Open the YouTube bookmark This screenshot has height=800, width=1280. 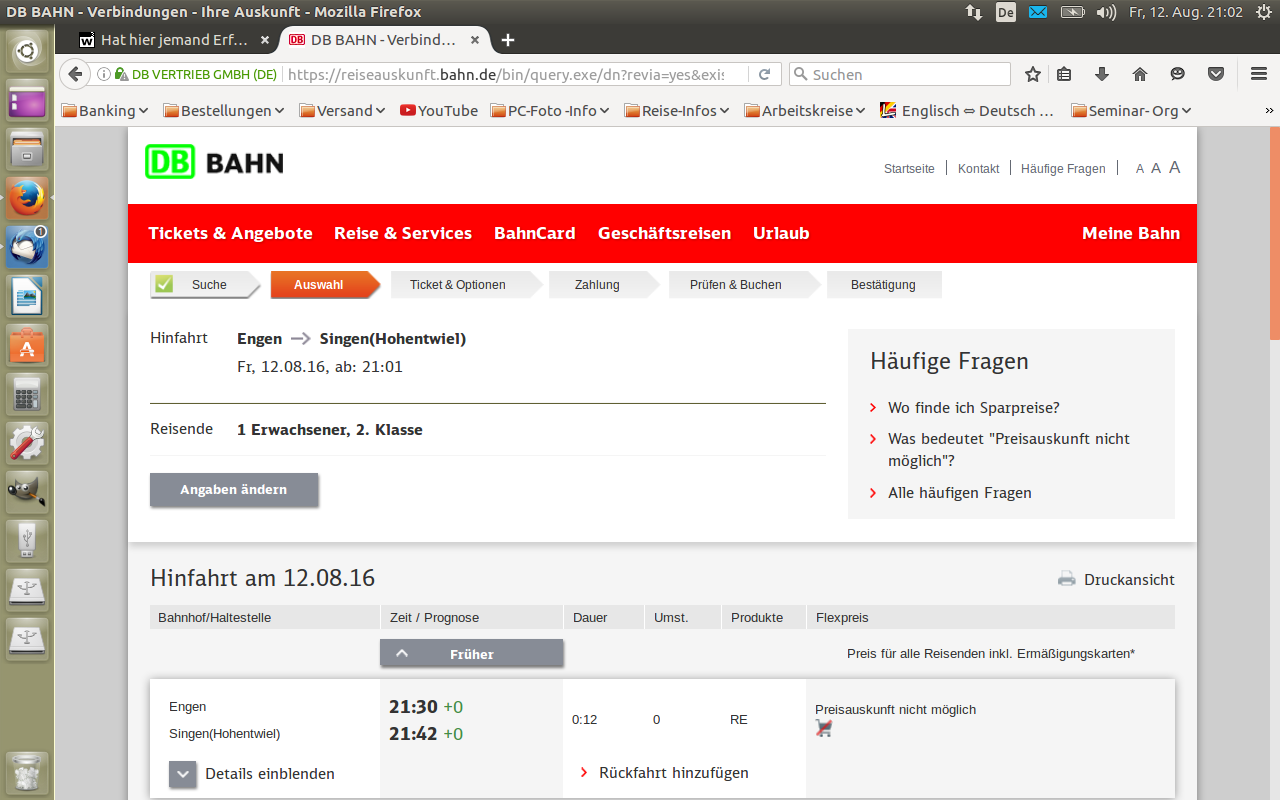tap(439, 111)
